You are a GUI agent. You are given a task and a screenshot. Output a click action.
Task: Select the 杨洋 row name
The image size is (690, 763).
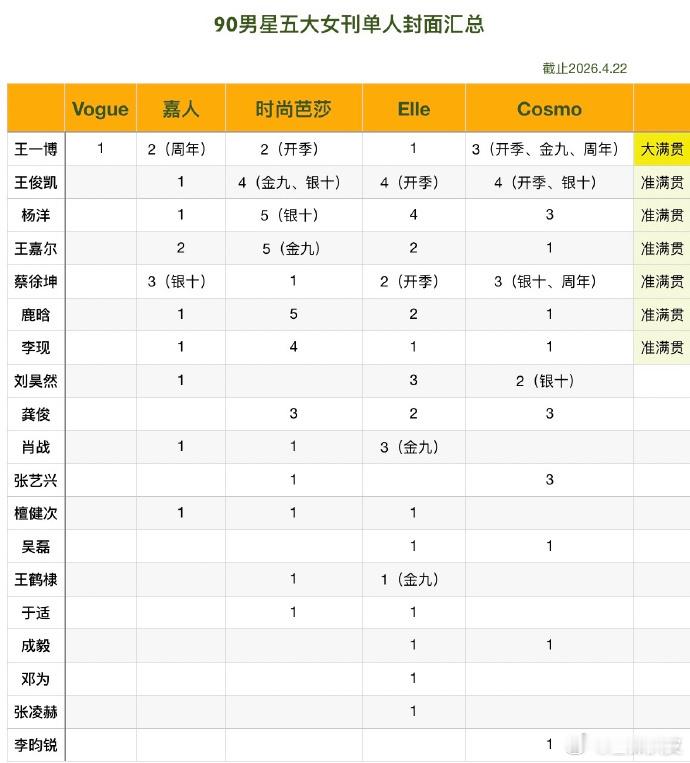tap(36, 215)
